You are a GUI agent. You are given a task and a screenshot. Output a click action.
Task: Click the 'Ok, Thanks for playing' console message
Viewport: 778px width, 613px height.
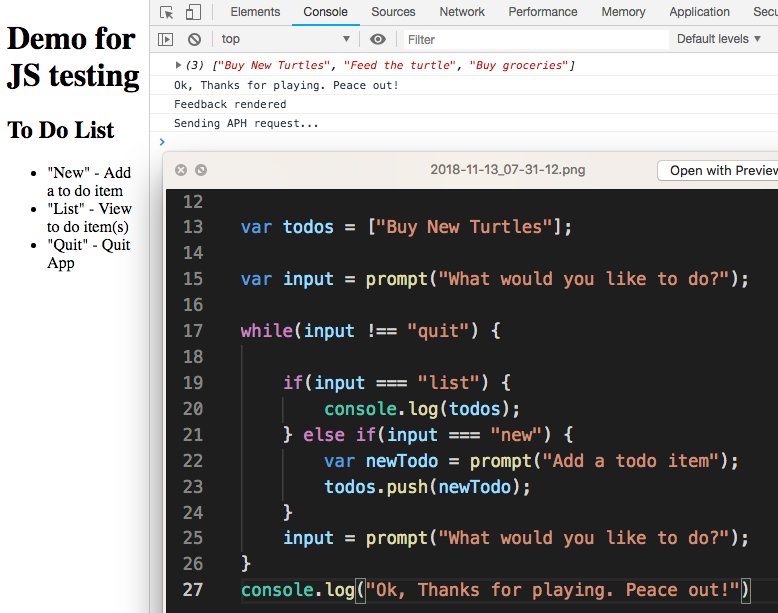click(286, 85)
